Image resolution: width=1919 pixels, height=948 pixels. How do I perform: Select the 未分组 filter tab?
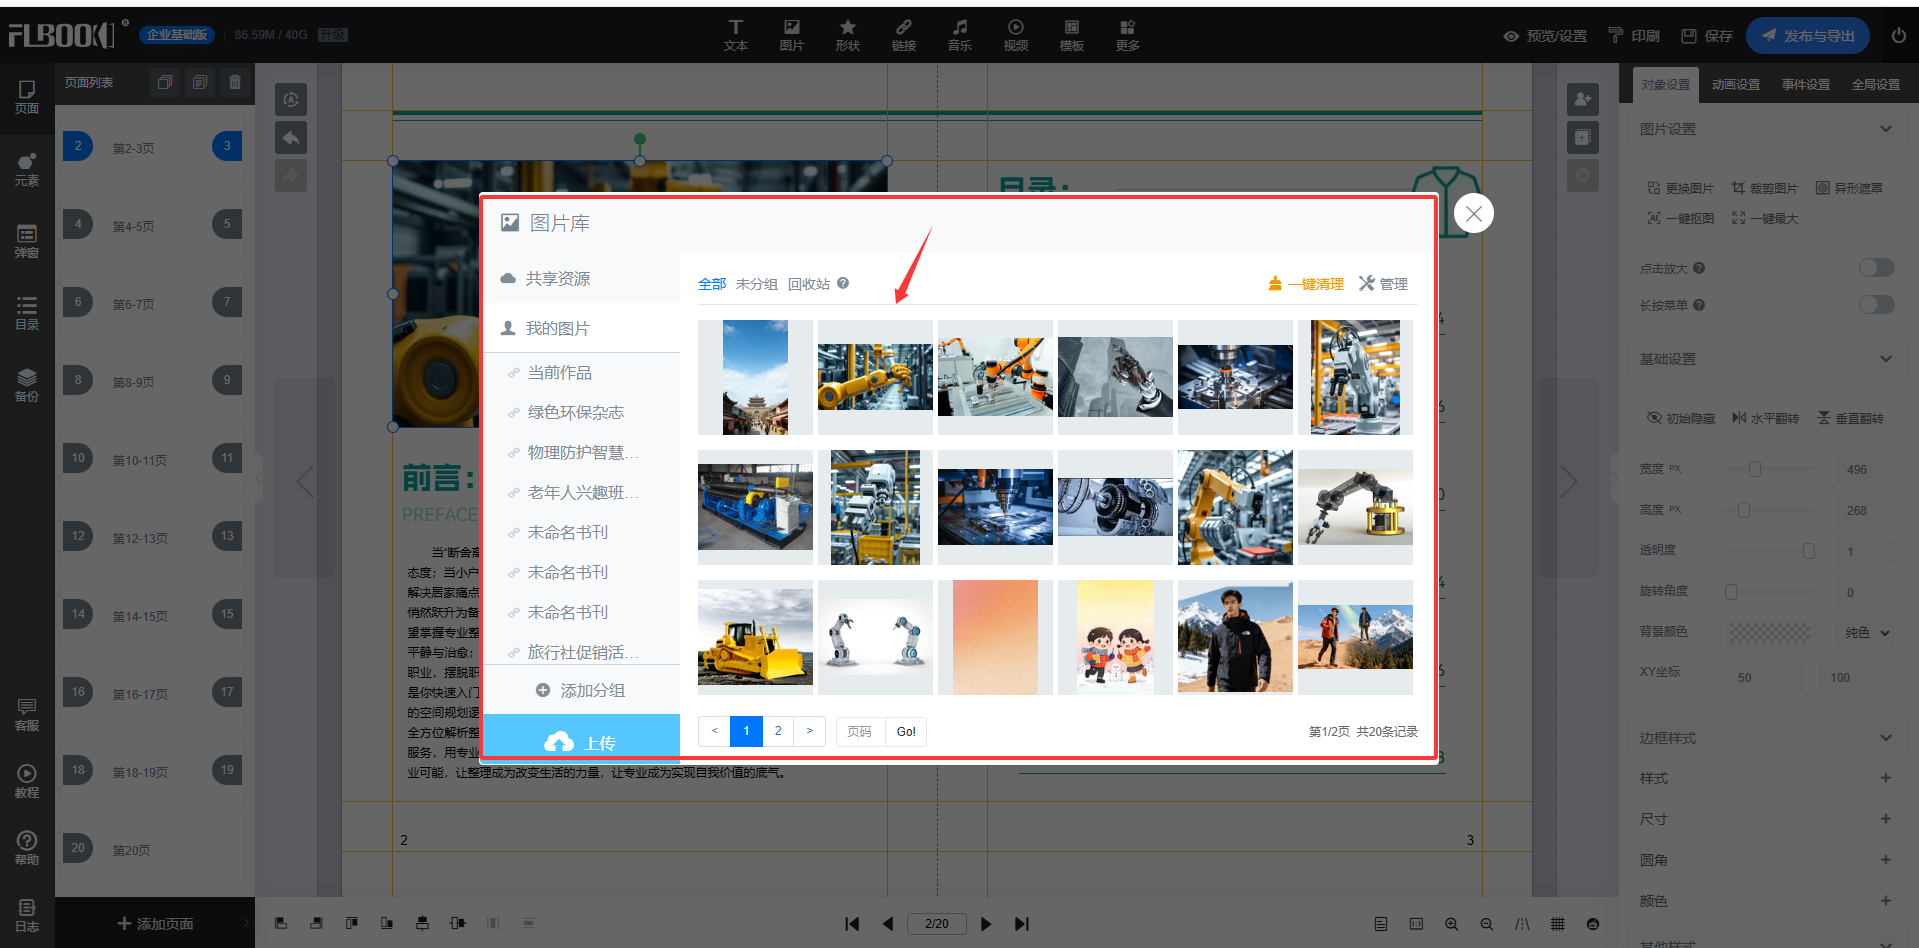tap(756, 284)
